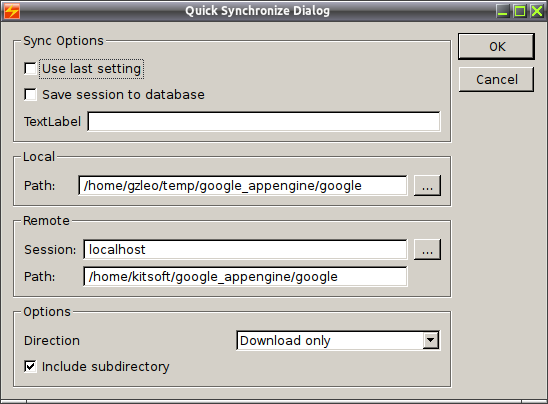
Task: Minimize the Quick Synchronize Dialog window
Action: point(503,11)
